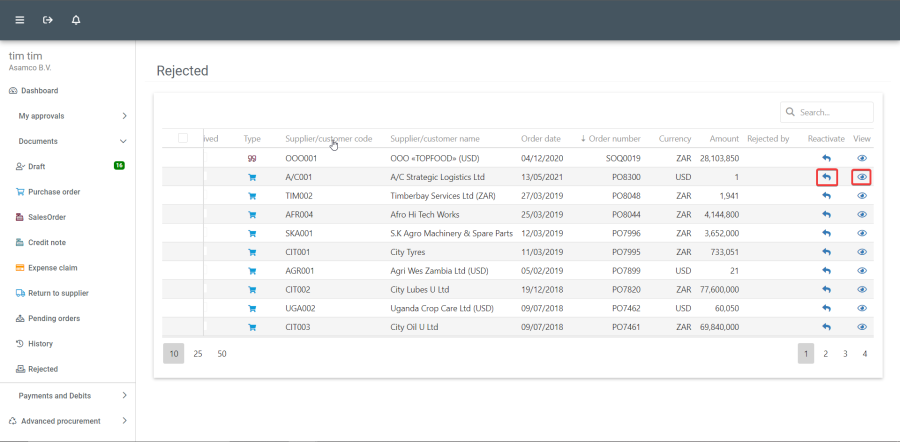View order PO8300 via eye icon

click(x=862, y=177)
